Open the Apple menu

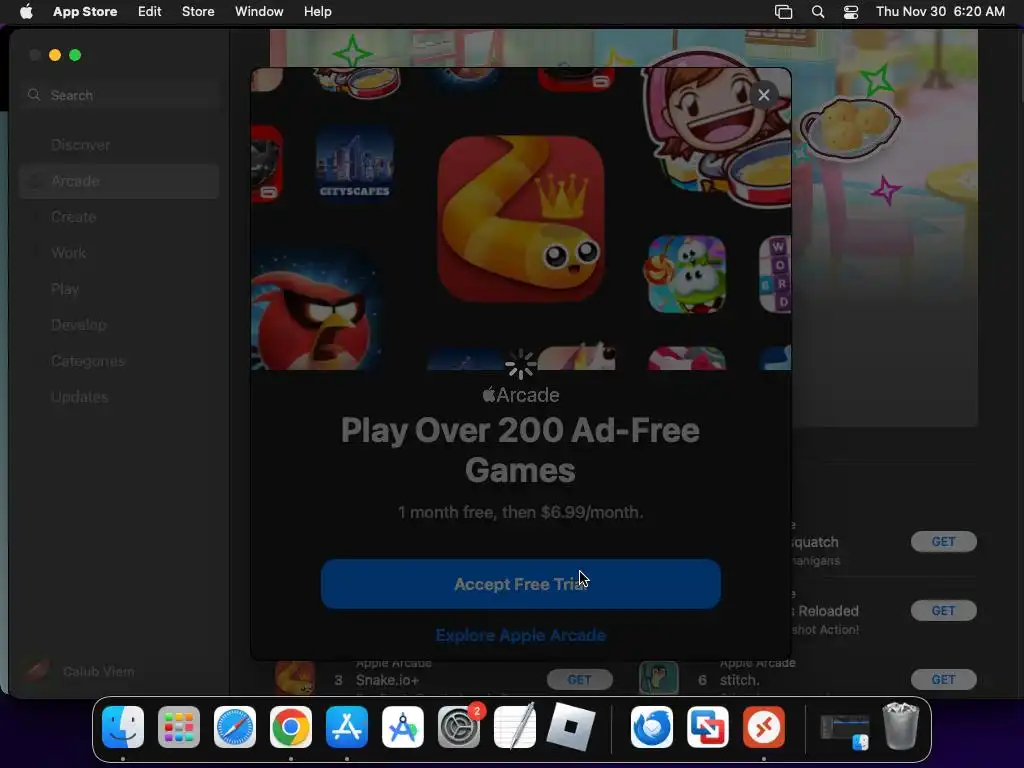[26, 11]
